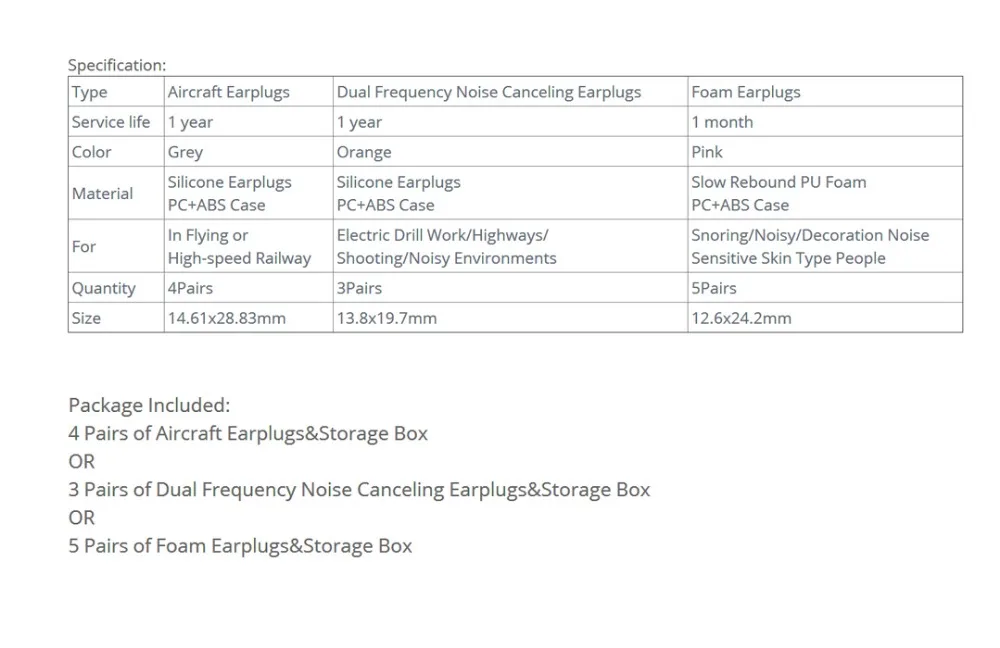The height and width of the screenshot is (648, 1000).
Task: Select the '5Pairs' quantity cell
Action: (825, 288)
